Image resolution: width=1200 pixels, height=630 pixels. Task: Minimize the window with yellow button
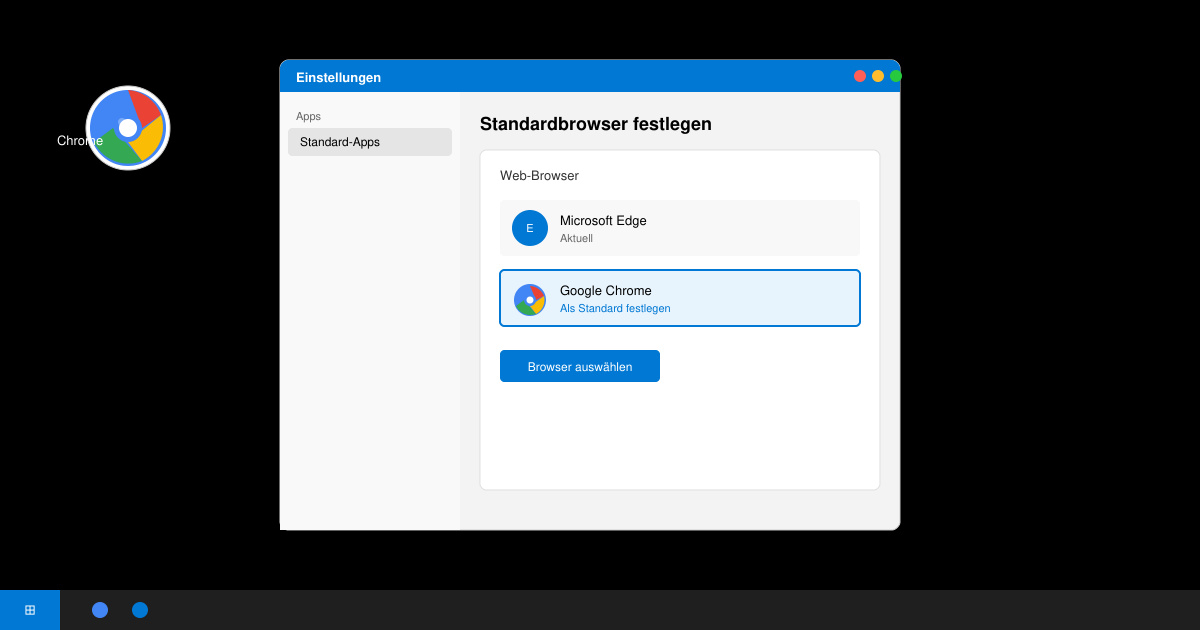point(878,76)
